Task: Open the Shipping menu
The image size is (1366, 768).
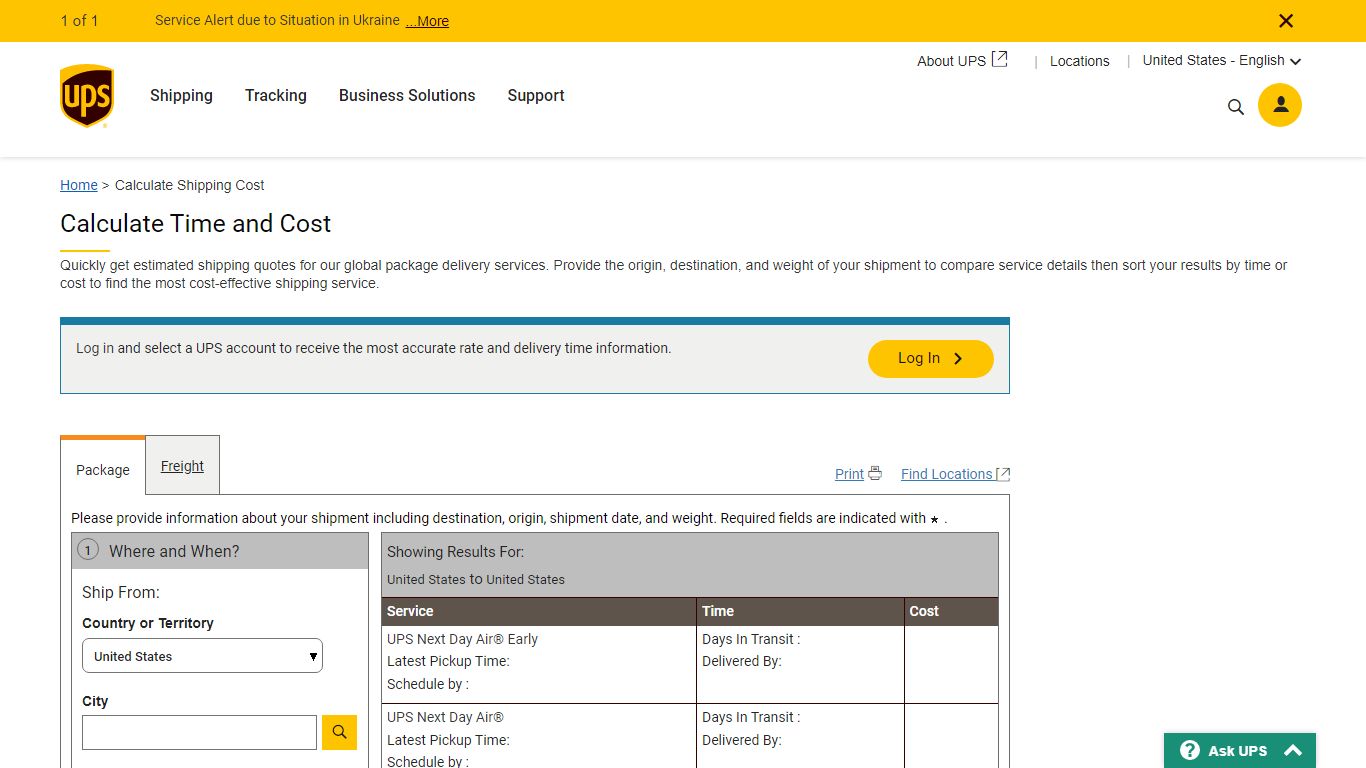Action: (181, 96)
